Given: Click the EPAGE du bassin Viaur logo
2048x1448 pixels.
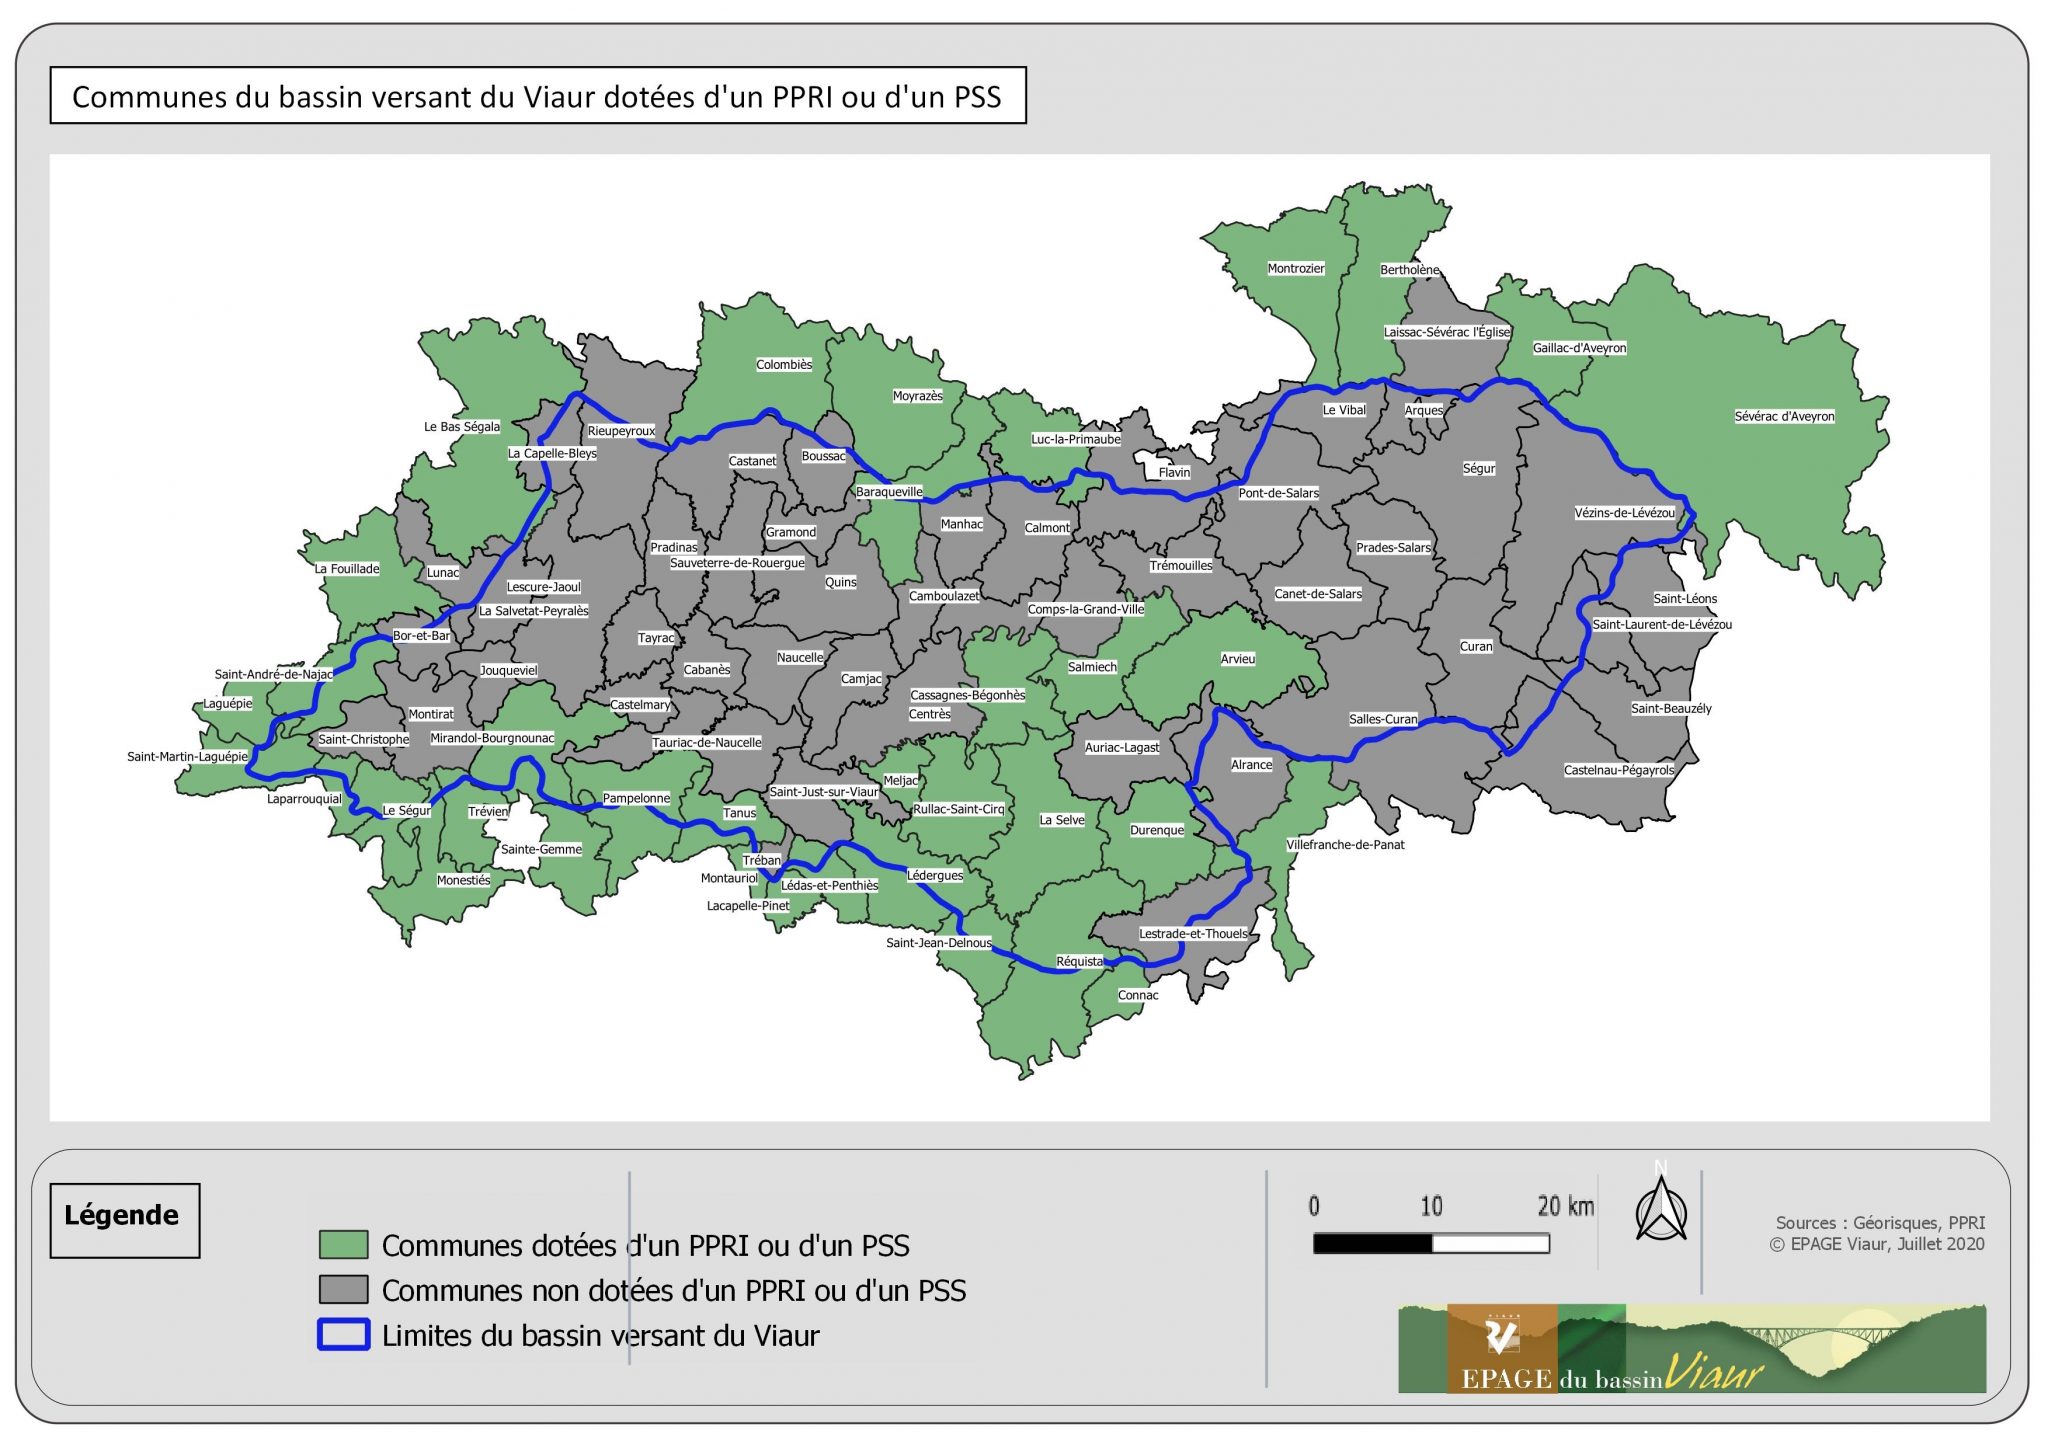Looking at the screenshot, I should tap(1691, 1349).
